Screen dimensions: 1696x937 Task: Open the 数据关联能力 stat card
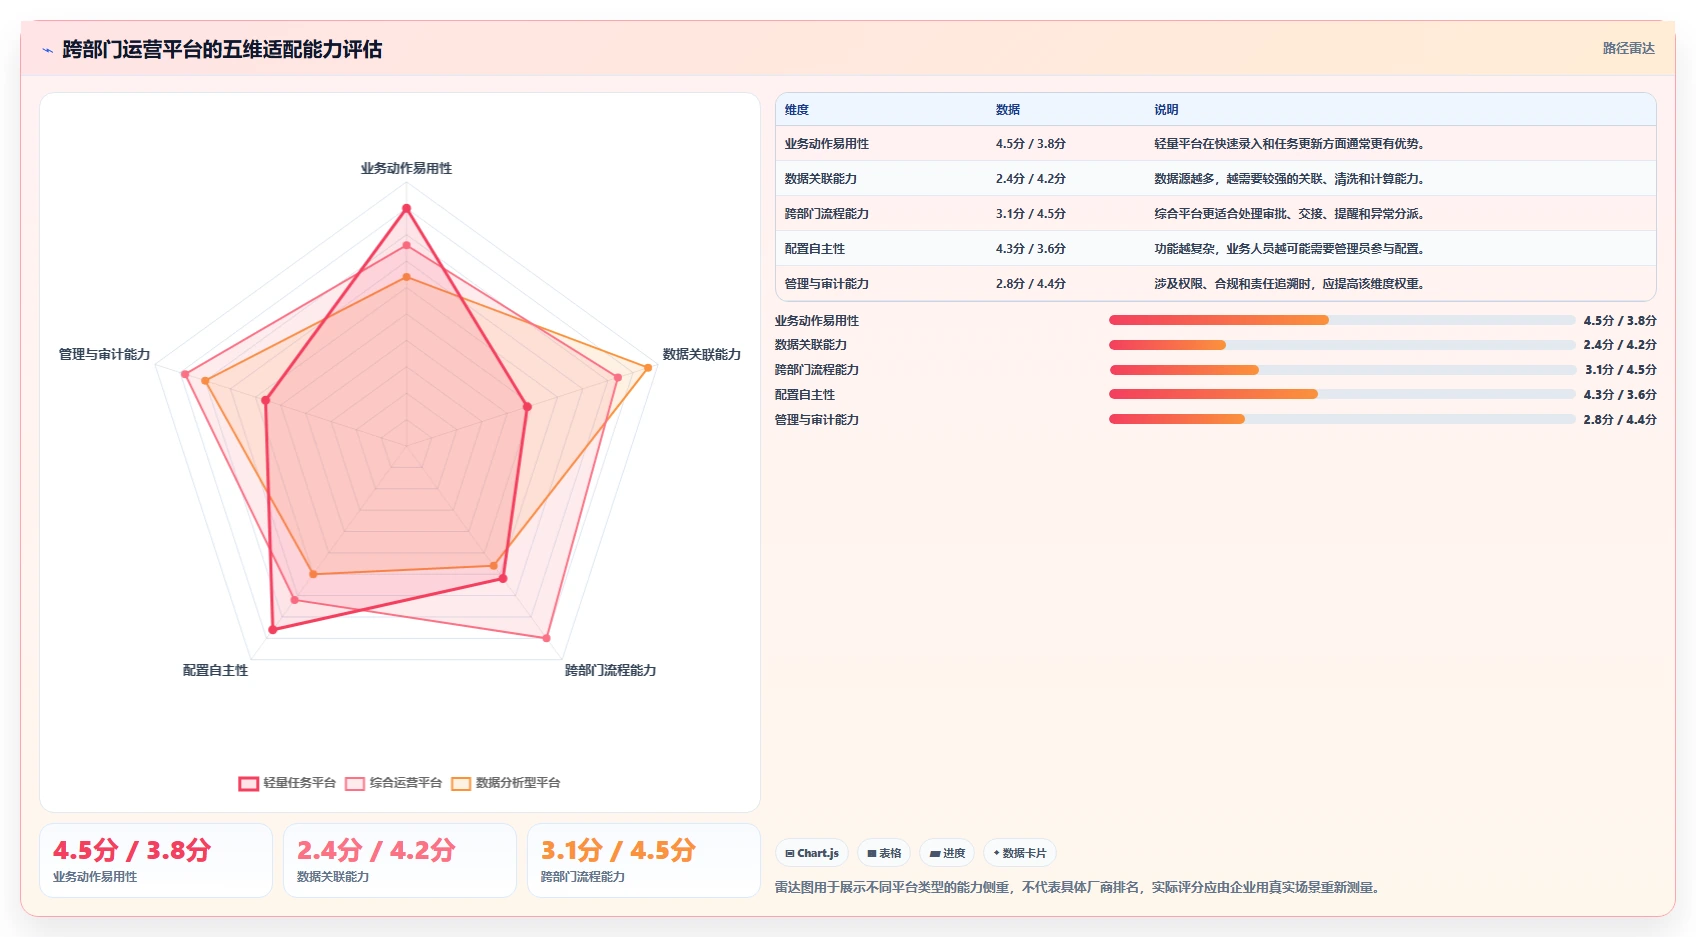coord(400,860)
